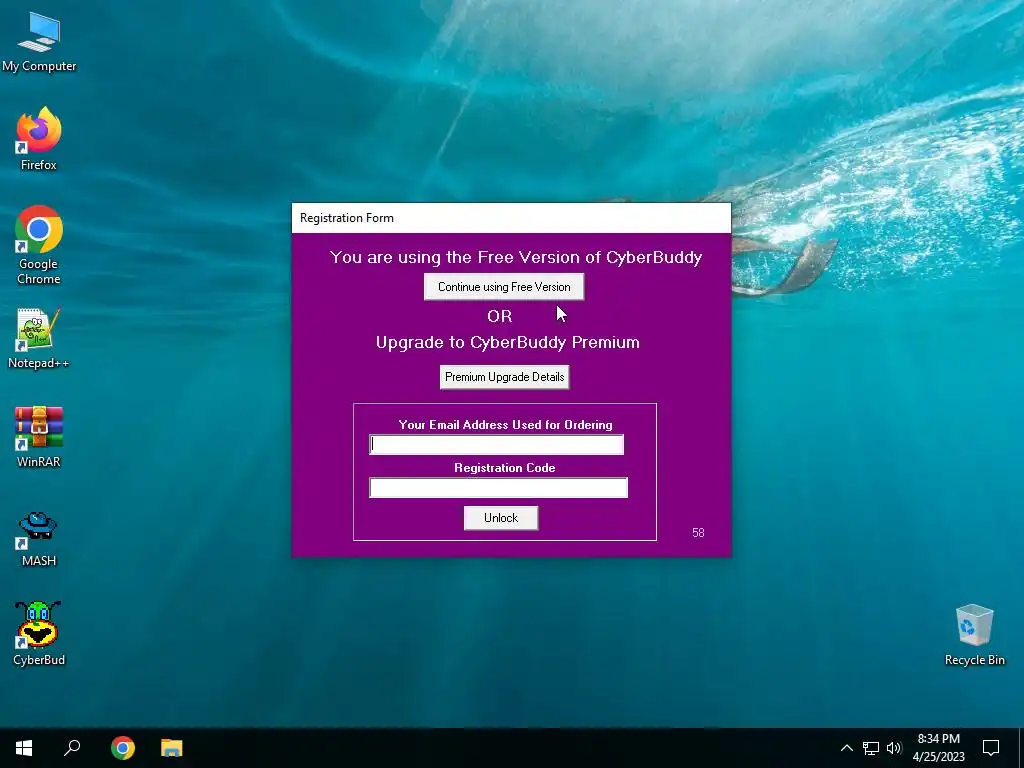The width and height of the screenshot is (1024, 768).
Task: Open File Explorer from the taskbar
Action: 172,748
